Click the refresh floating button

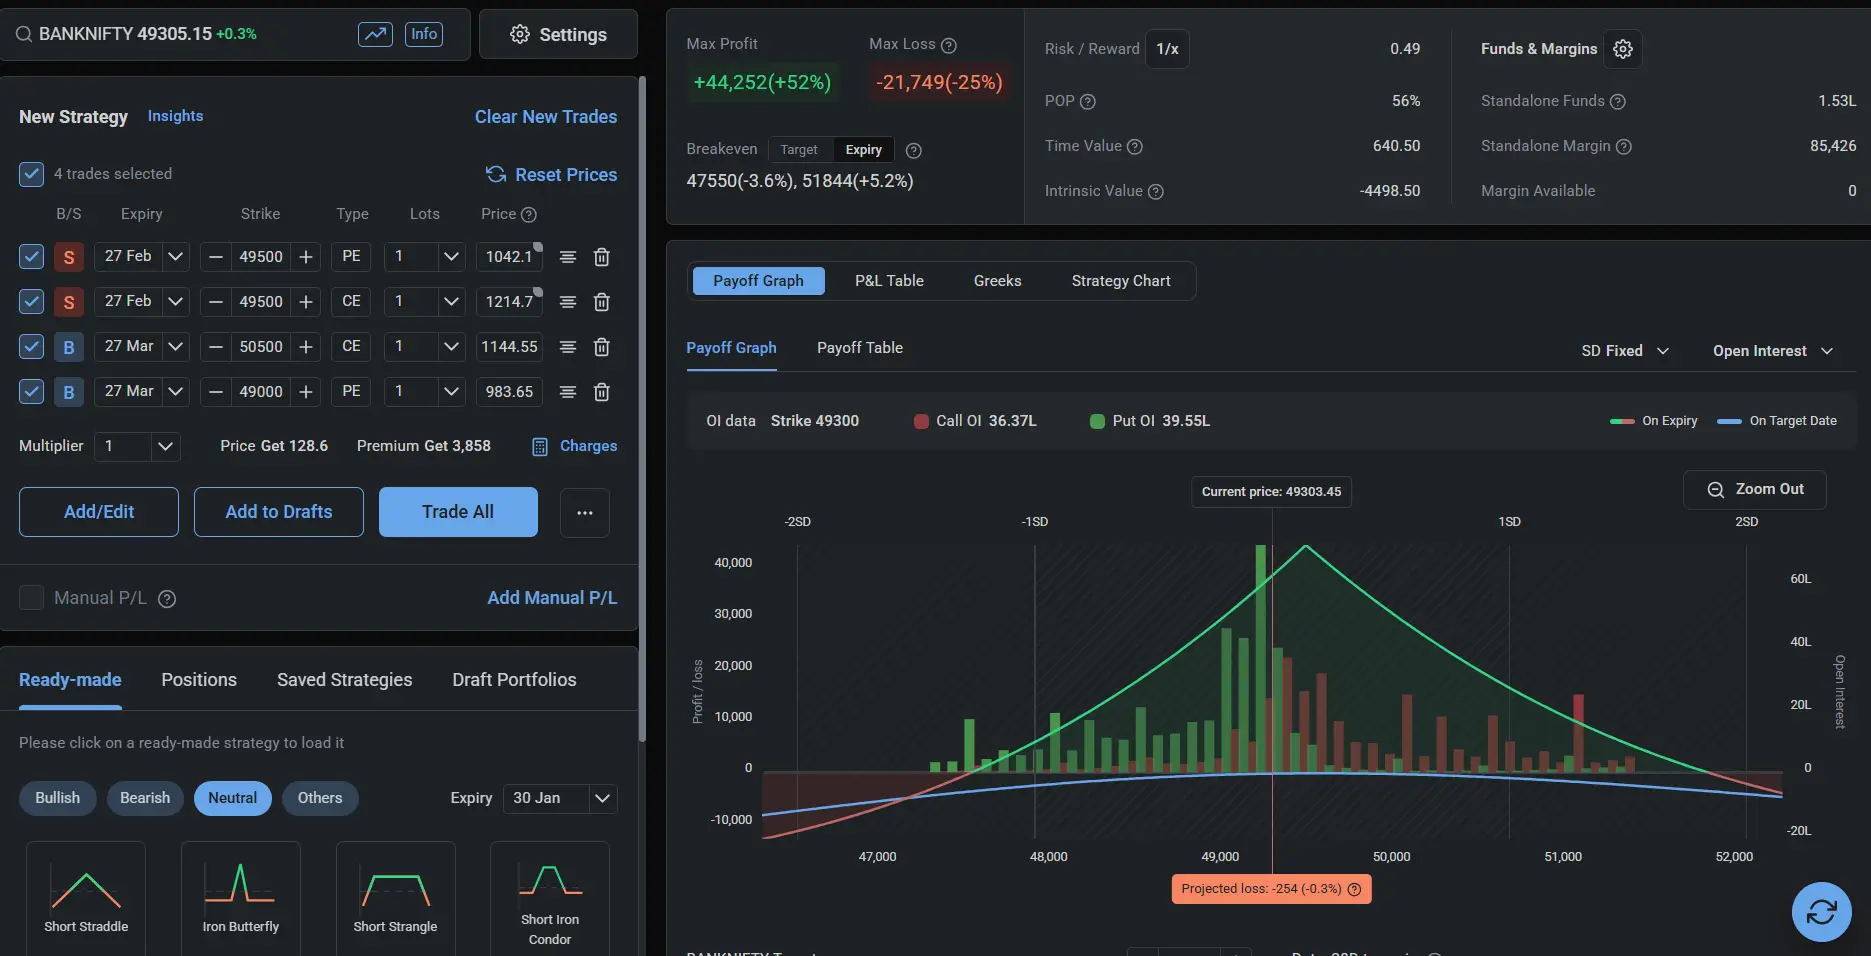tap(1821, 912)
